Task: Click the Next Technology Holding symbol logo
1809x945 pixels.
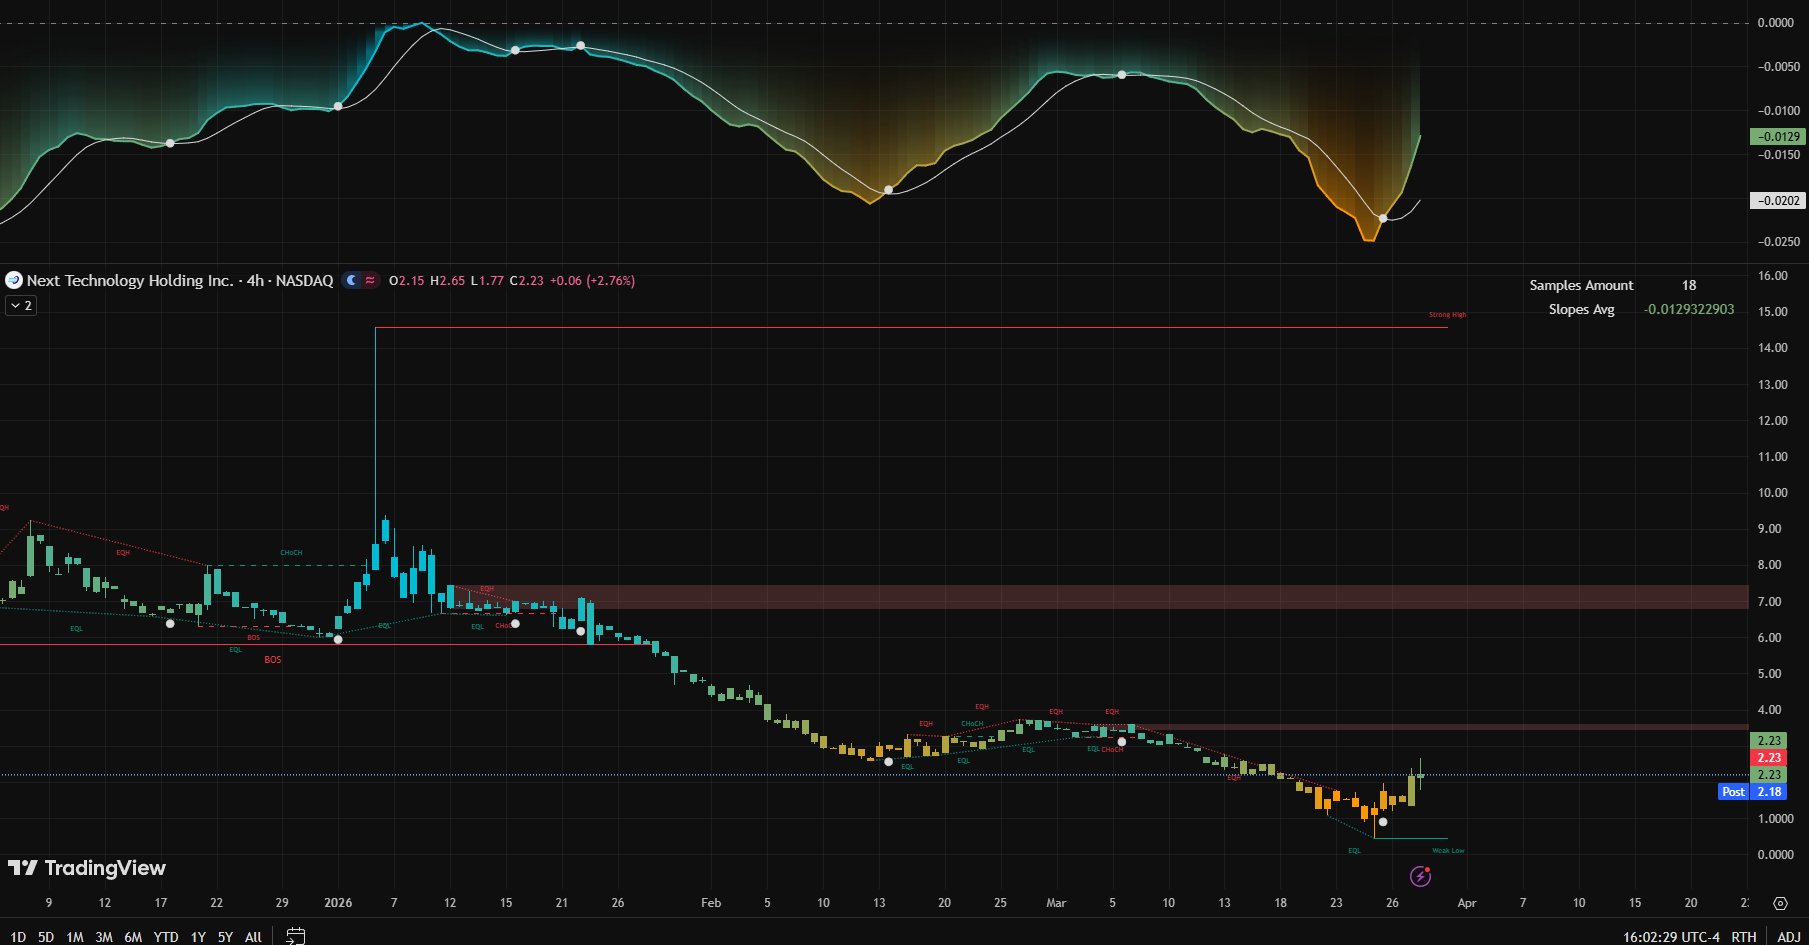Action: point(14,281)
